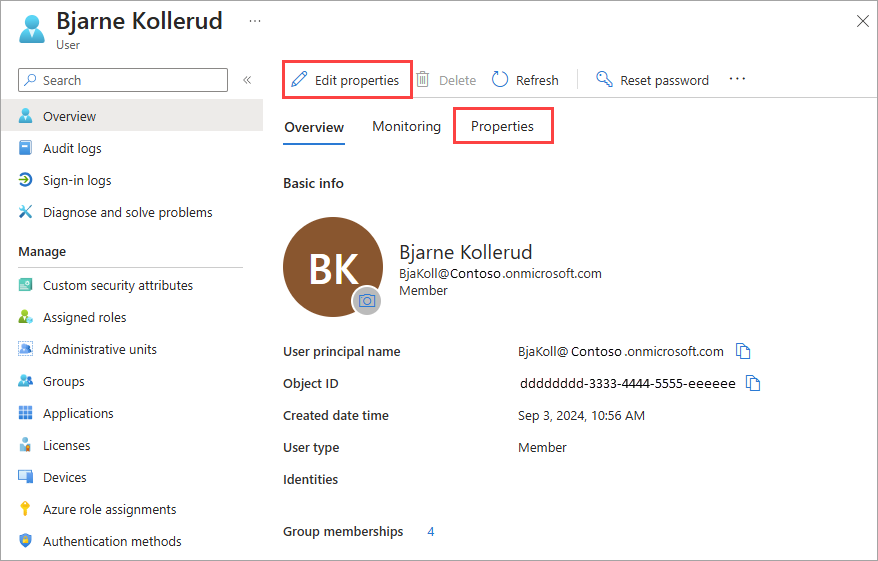Click the Applications grid icon
This screenshot has height=561, width=878.
(26, 413)
